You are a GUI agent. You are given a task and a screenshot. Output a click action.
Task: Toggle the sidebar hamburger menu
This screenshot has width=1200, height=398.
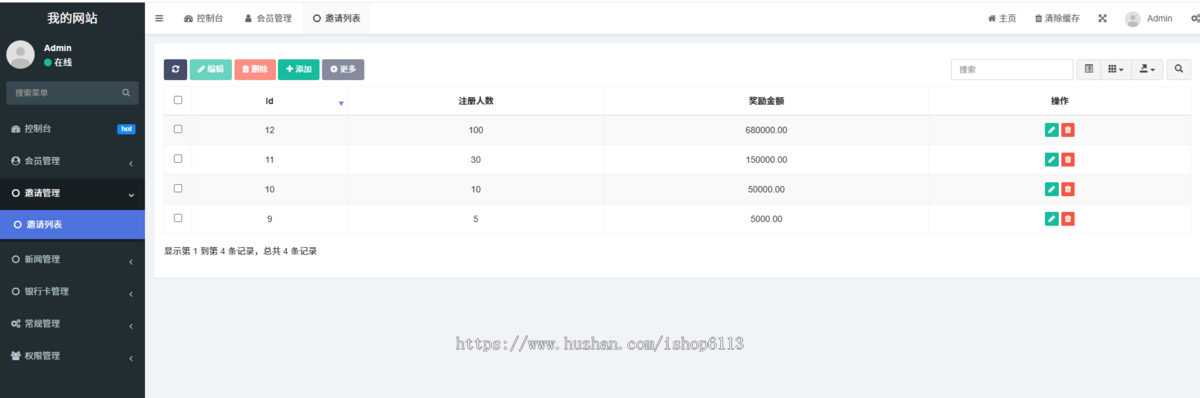coord(159,18)
